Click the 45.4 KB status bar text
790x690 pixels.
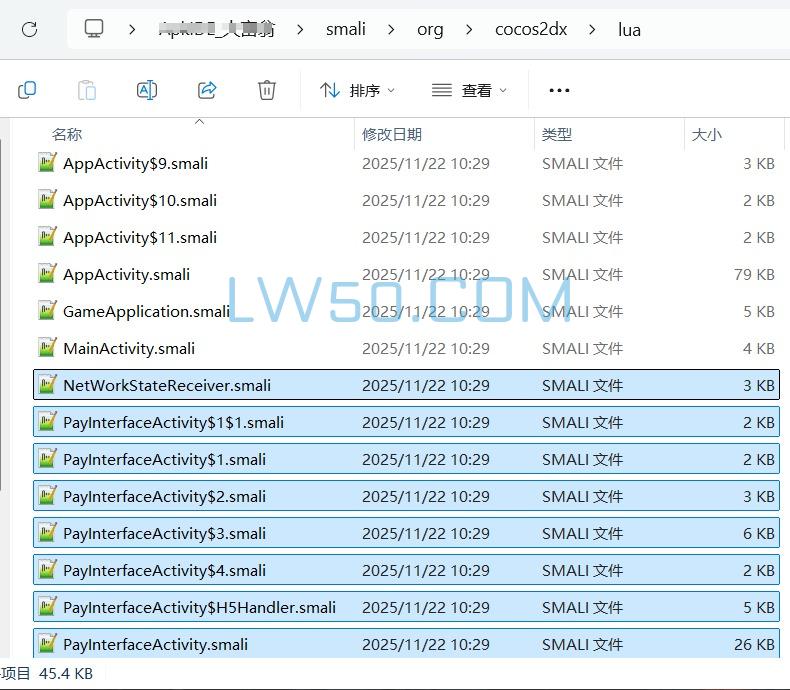(x=66, y=674)
